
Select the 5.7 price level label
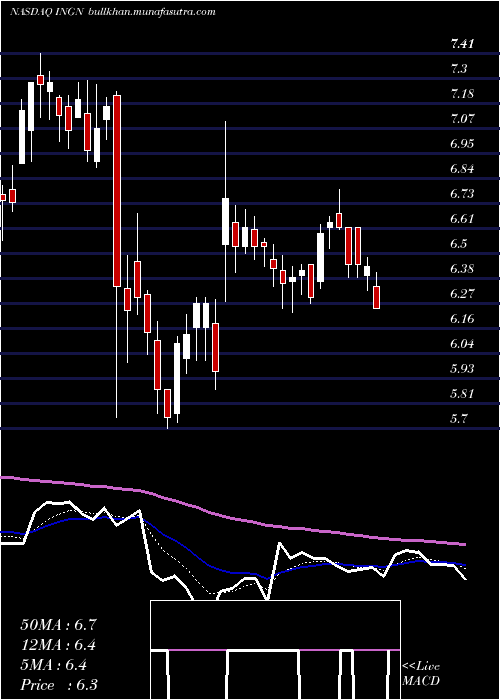coord(459,419)
